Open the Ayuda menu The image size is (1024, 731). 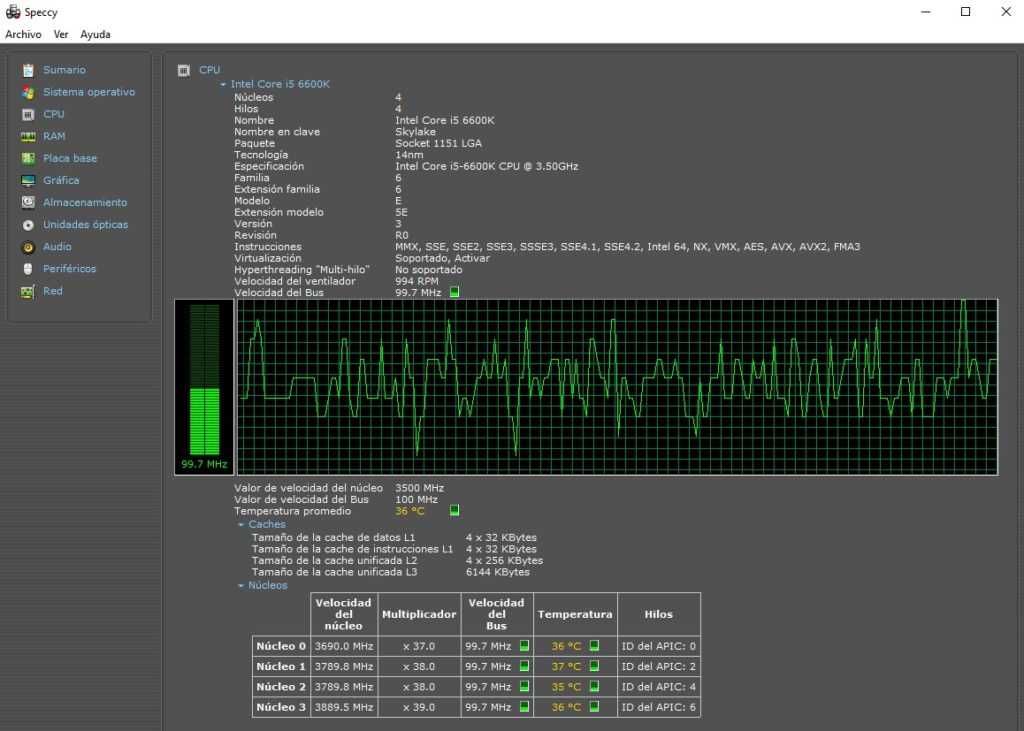(x=95, y=34)
